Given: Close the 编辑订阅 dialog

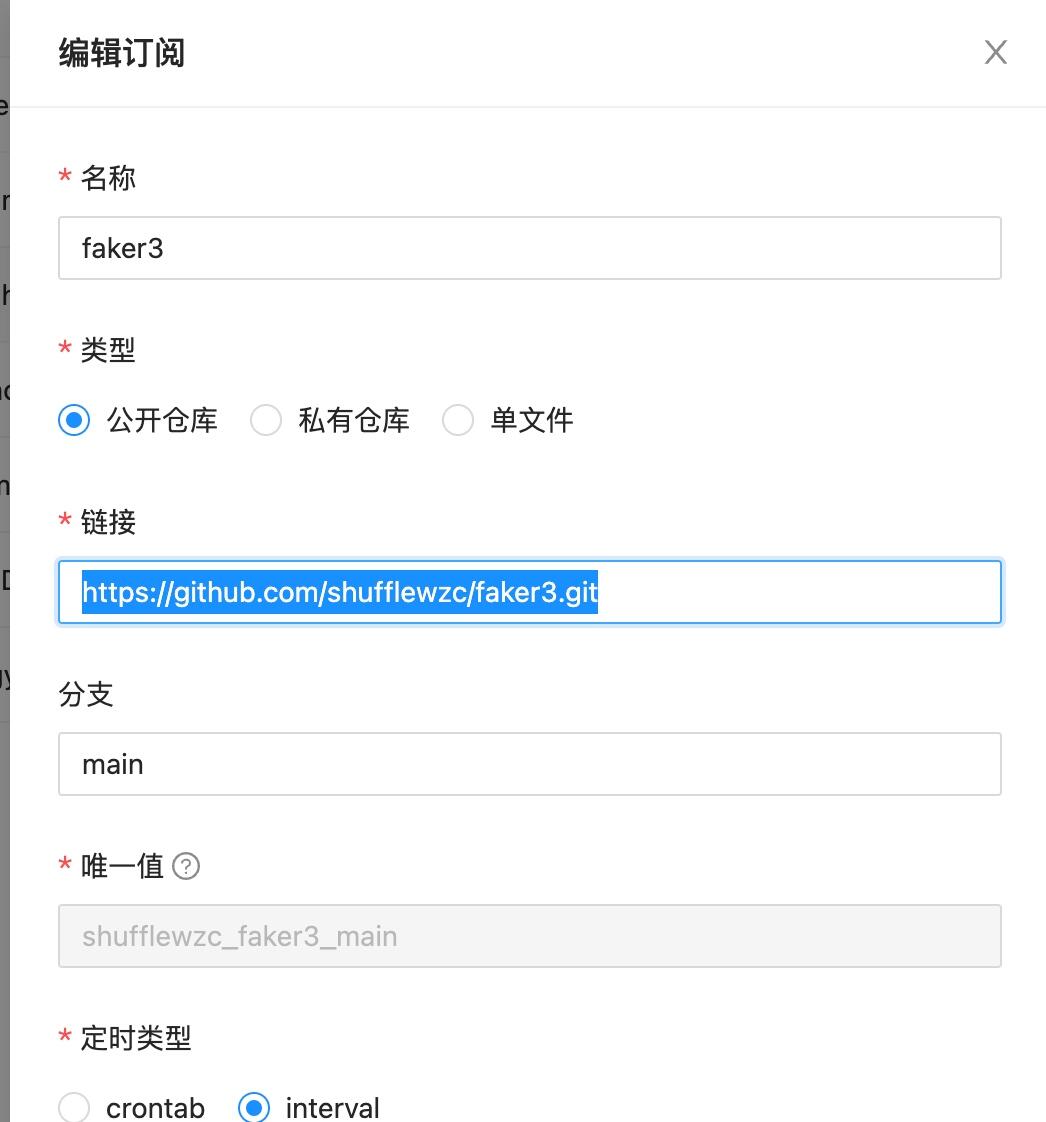Looking at the screenshot, I should point(996,52).
